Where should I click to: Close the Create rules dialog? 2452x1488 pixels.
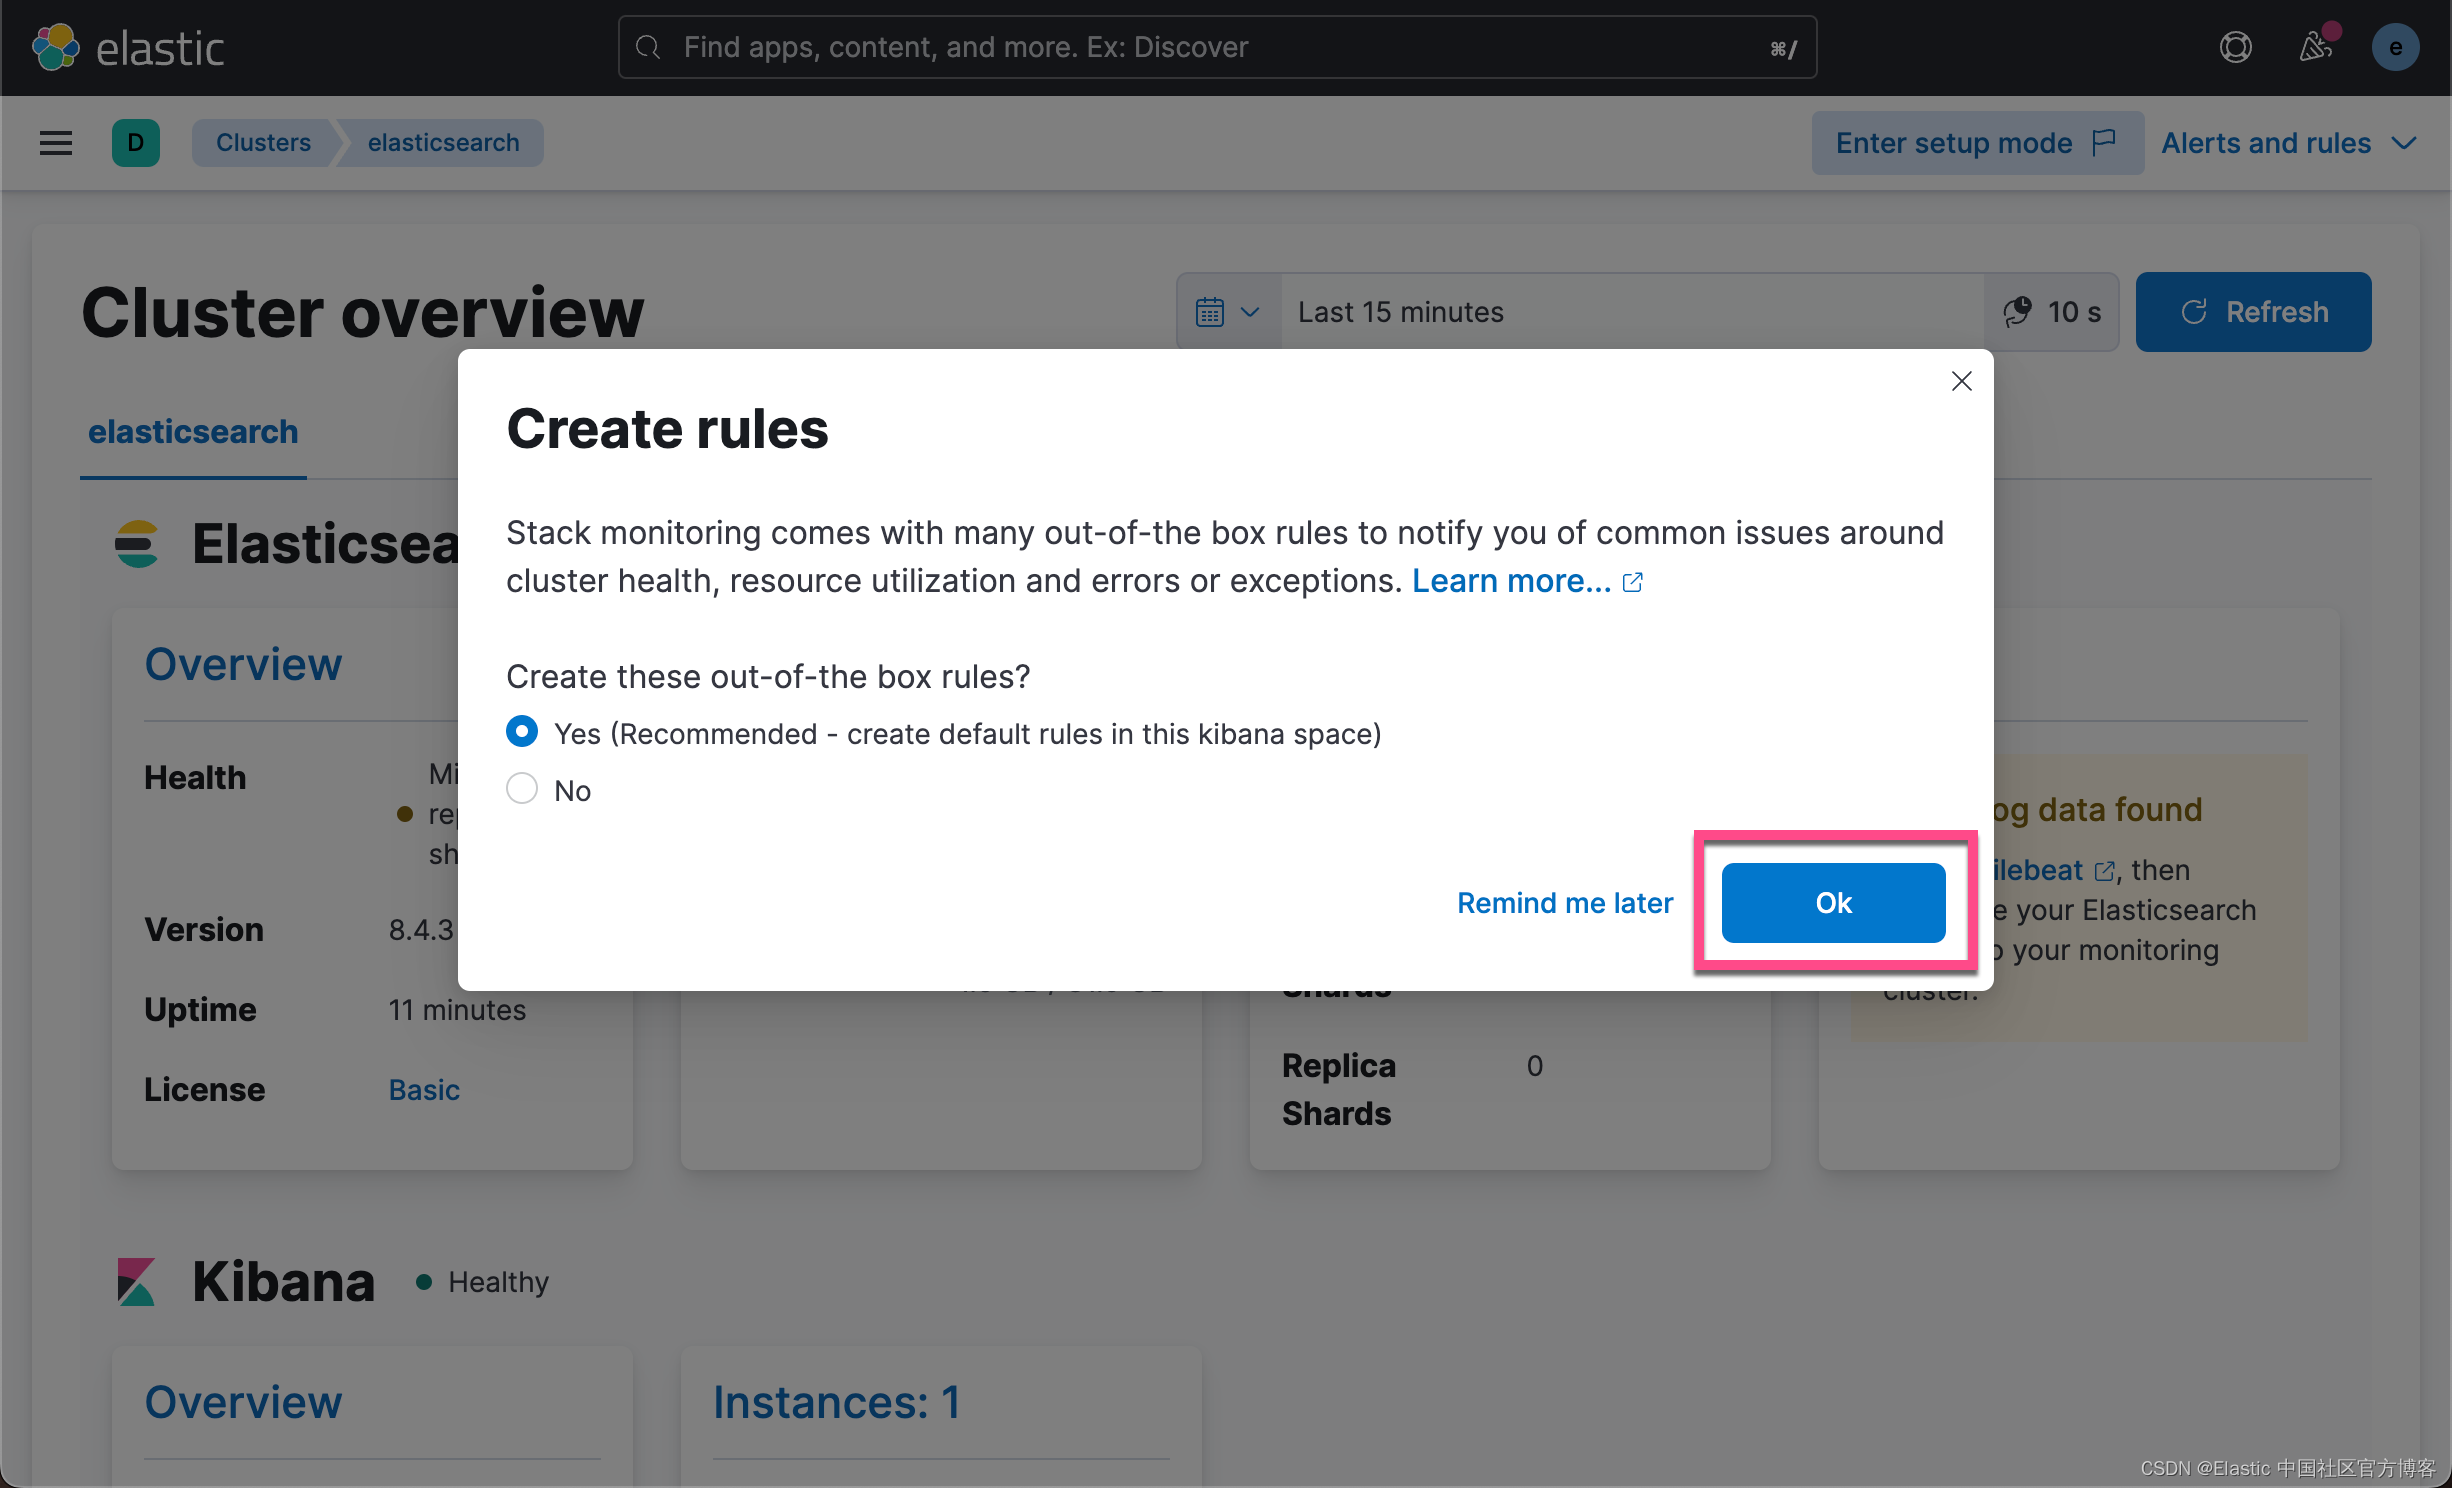point(1961,381)
